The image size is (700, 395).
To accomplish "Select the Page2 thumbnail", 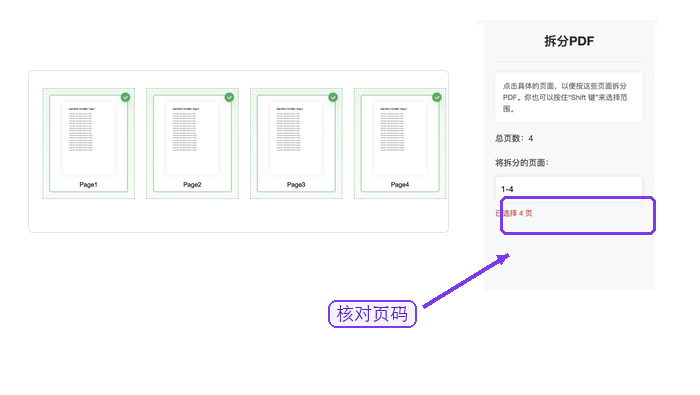I will [192, 143].
